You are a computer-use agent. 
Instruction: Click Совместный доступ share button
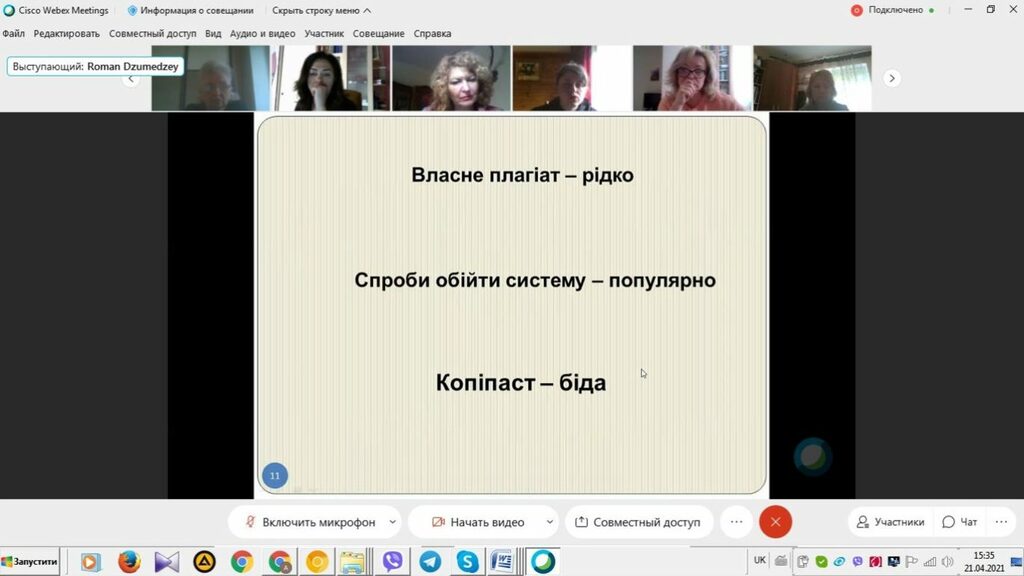click(637, 522)
